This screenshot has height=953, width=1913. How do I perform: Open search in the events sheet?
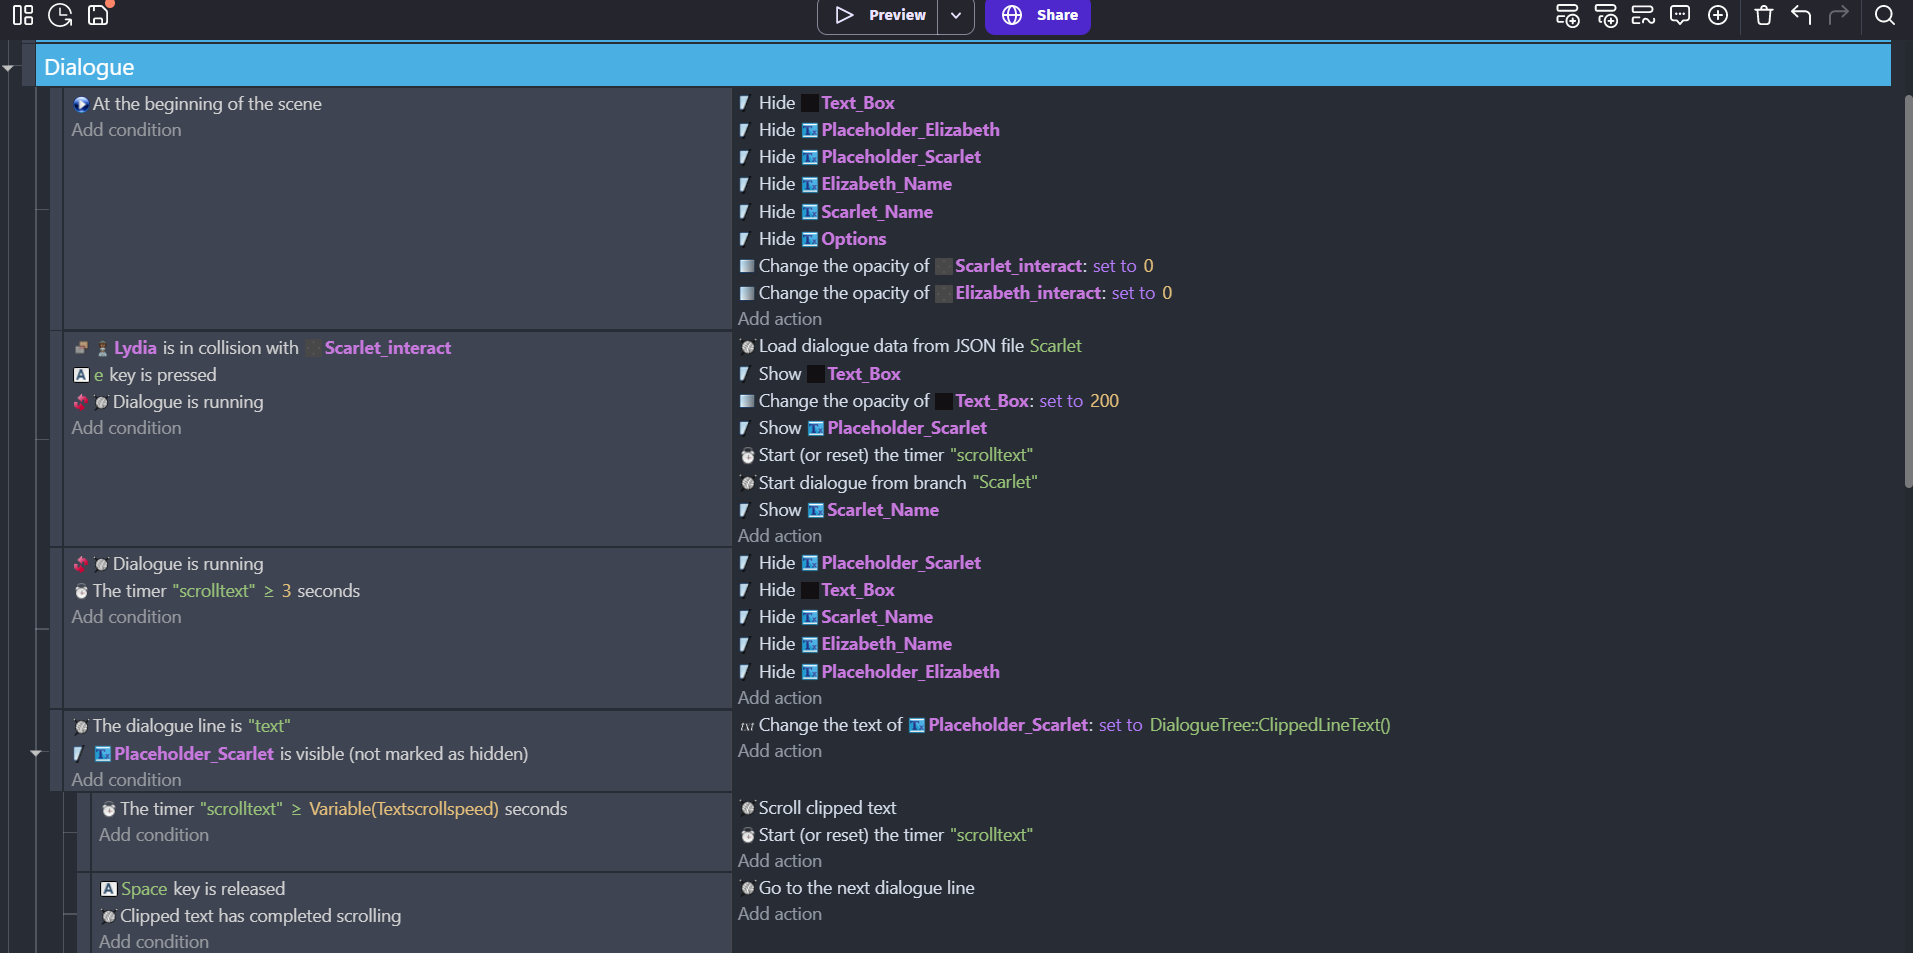[1885, 15]
